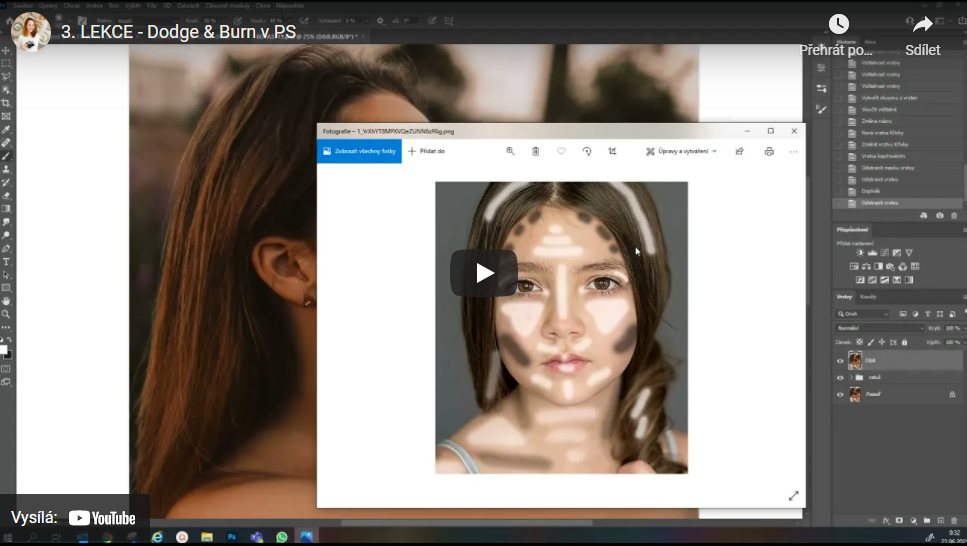Click "Přidat do" in Photos window
967x546 pixels.
coord(426,151)
